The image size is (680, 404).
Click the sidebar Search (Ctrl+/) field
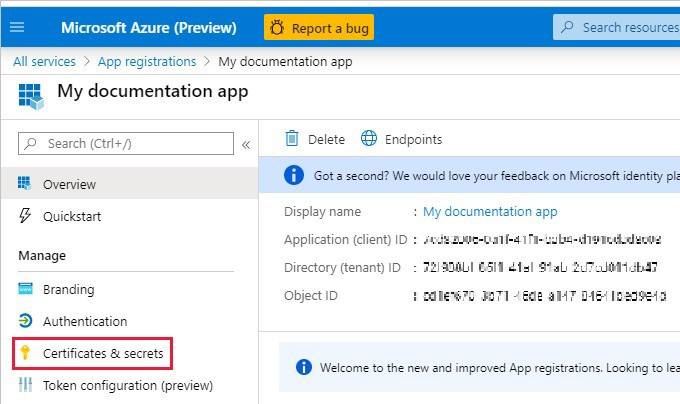pos(126,143)
